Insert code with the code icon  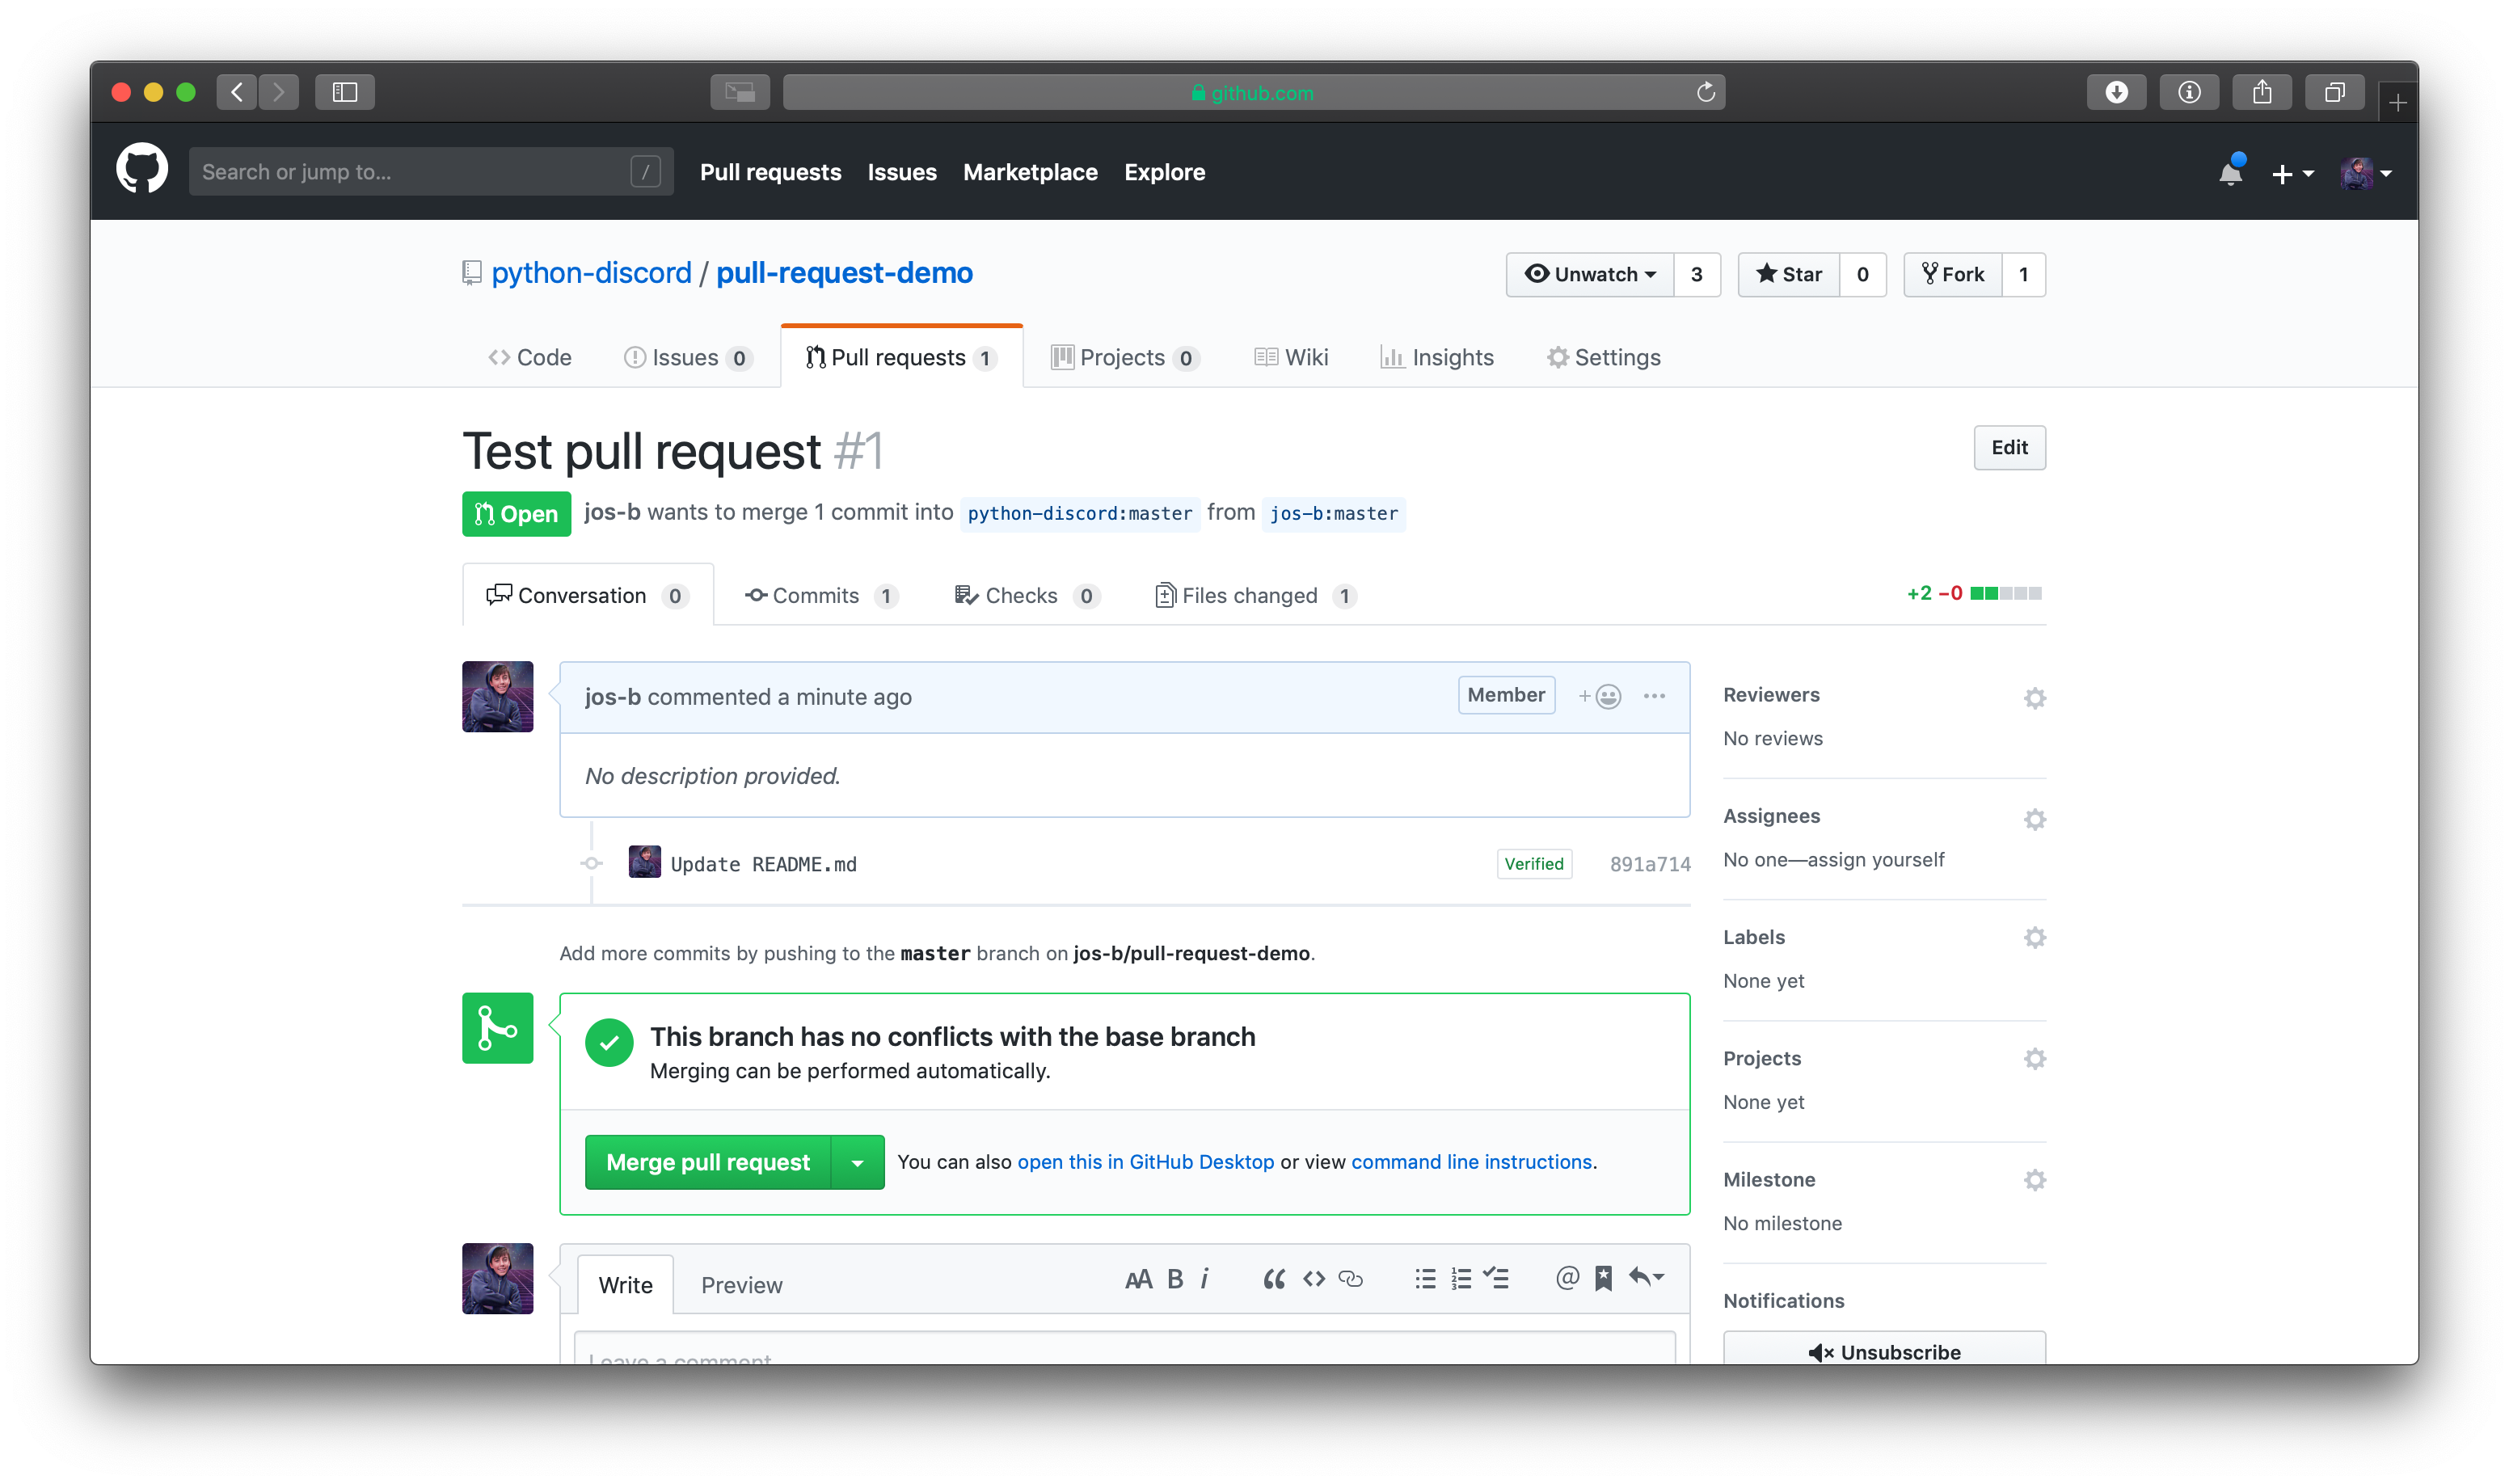tap(1313, 1279)
